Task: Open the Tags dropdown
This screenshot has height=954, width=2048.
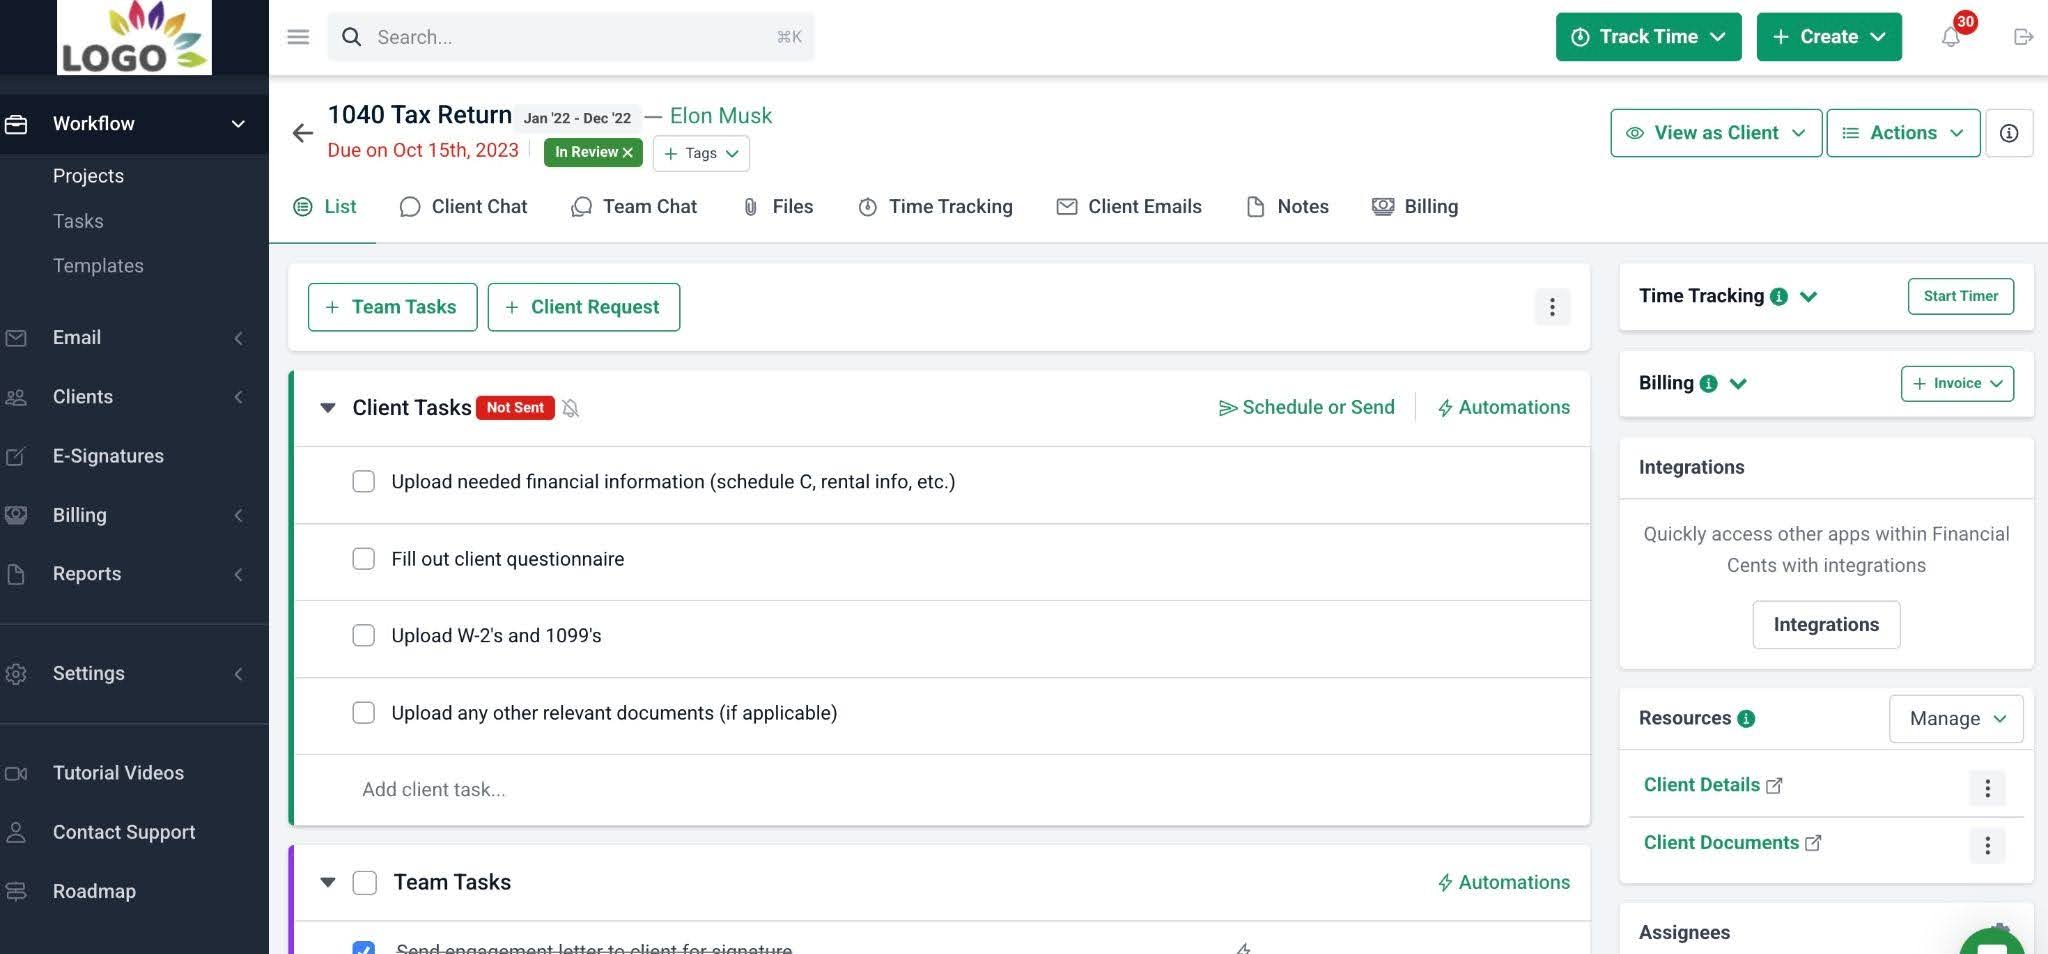Action: tap(701, 153)
